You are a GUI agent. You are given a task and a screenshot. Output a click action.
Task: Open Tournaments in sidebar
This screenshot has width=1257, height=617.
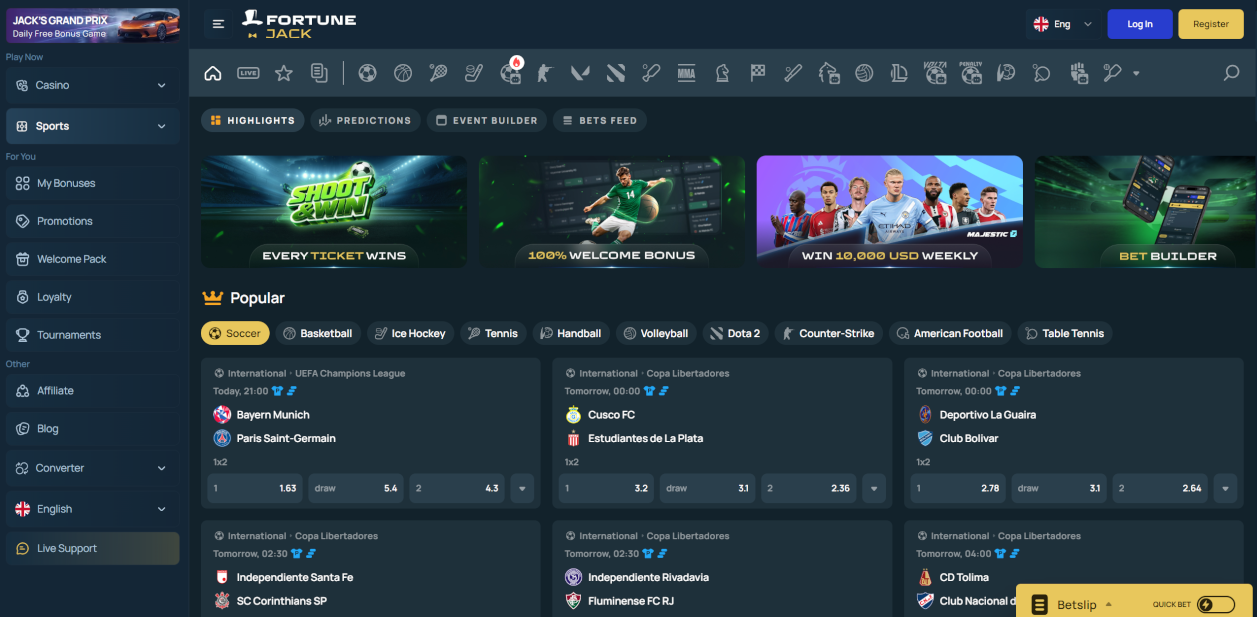click(93, 335)
